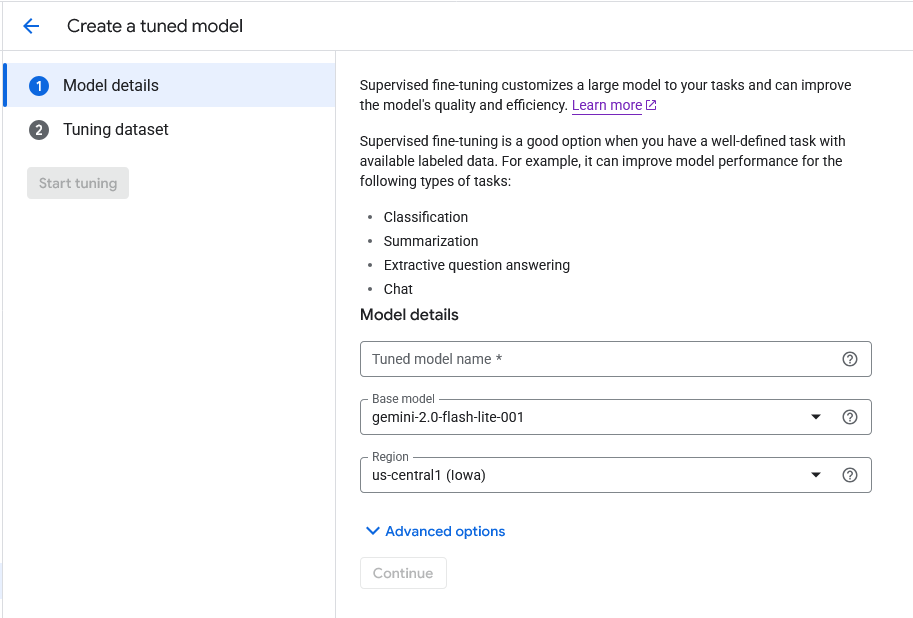Image resolution: width=913 pixels, height=618 pixels.
Task: Follow the Learn more link
Action: (x=607, y=105)
